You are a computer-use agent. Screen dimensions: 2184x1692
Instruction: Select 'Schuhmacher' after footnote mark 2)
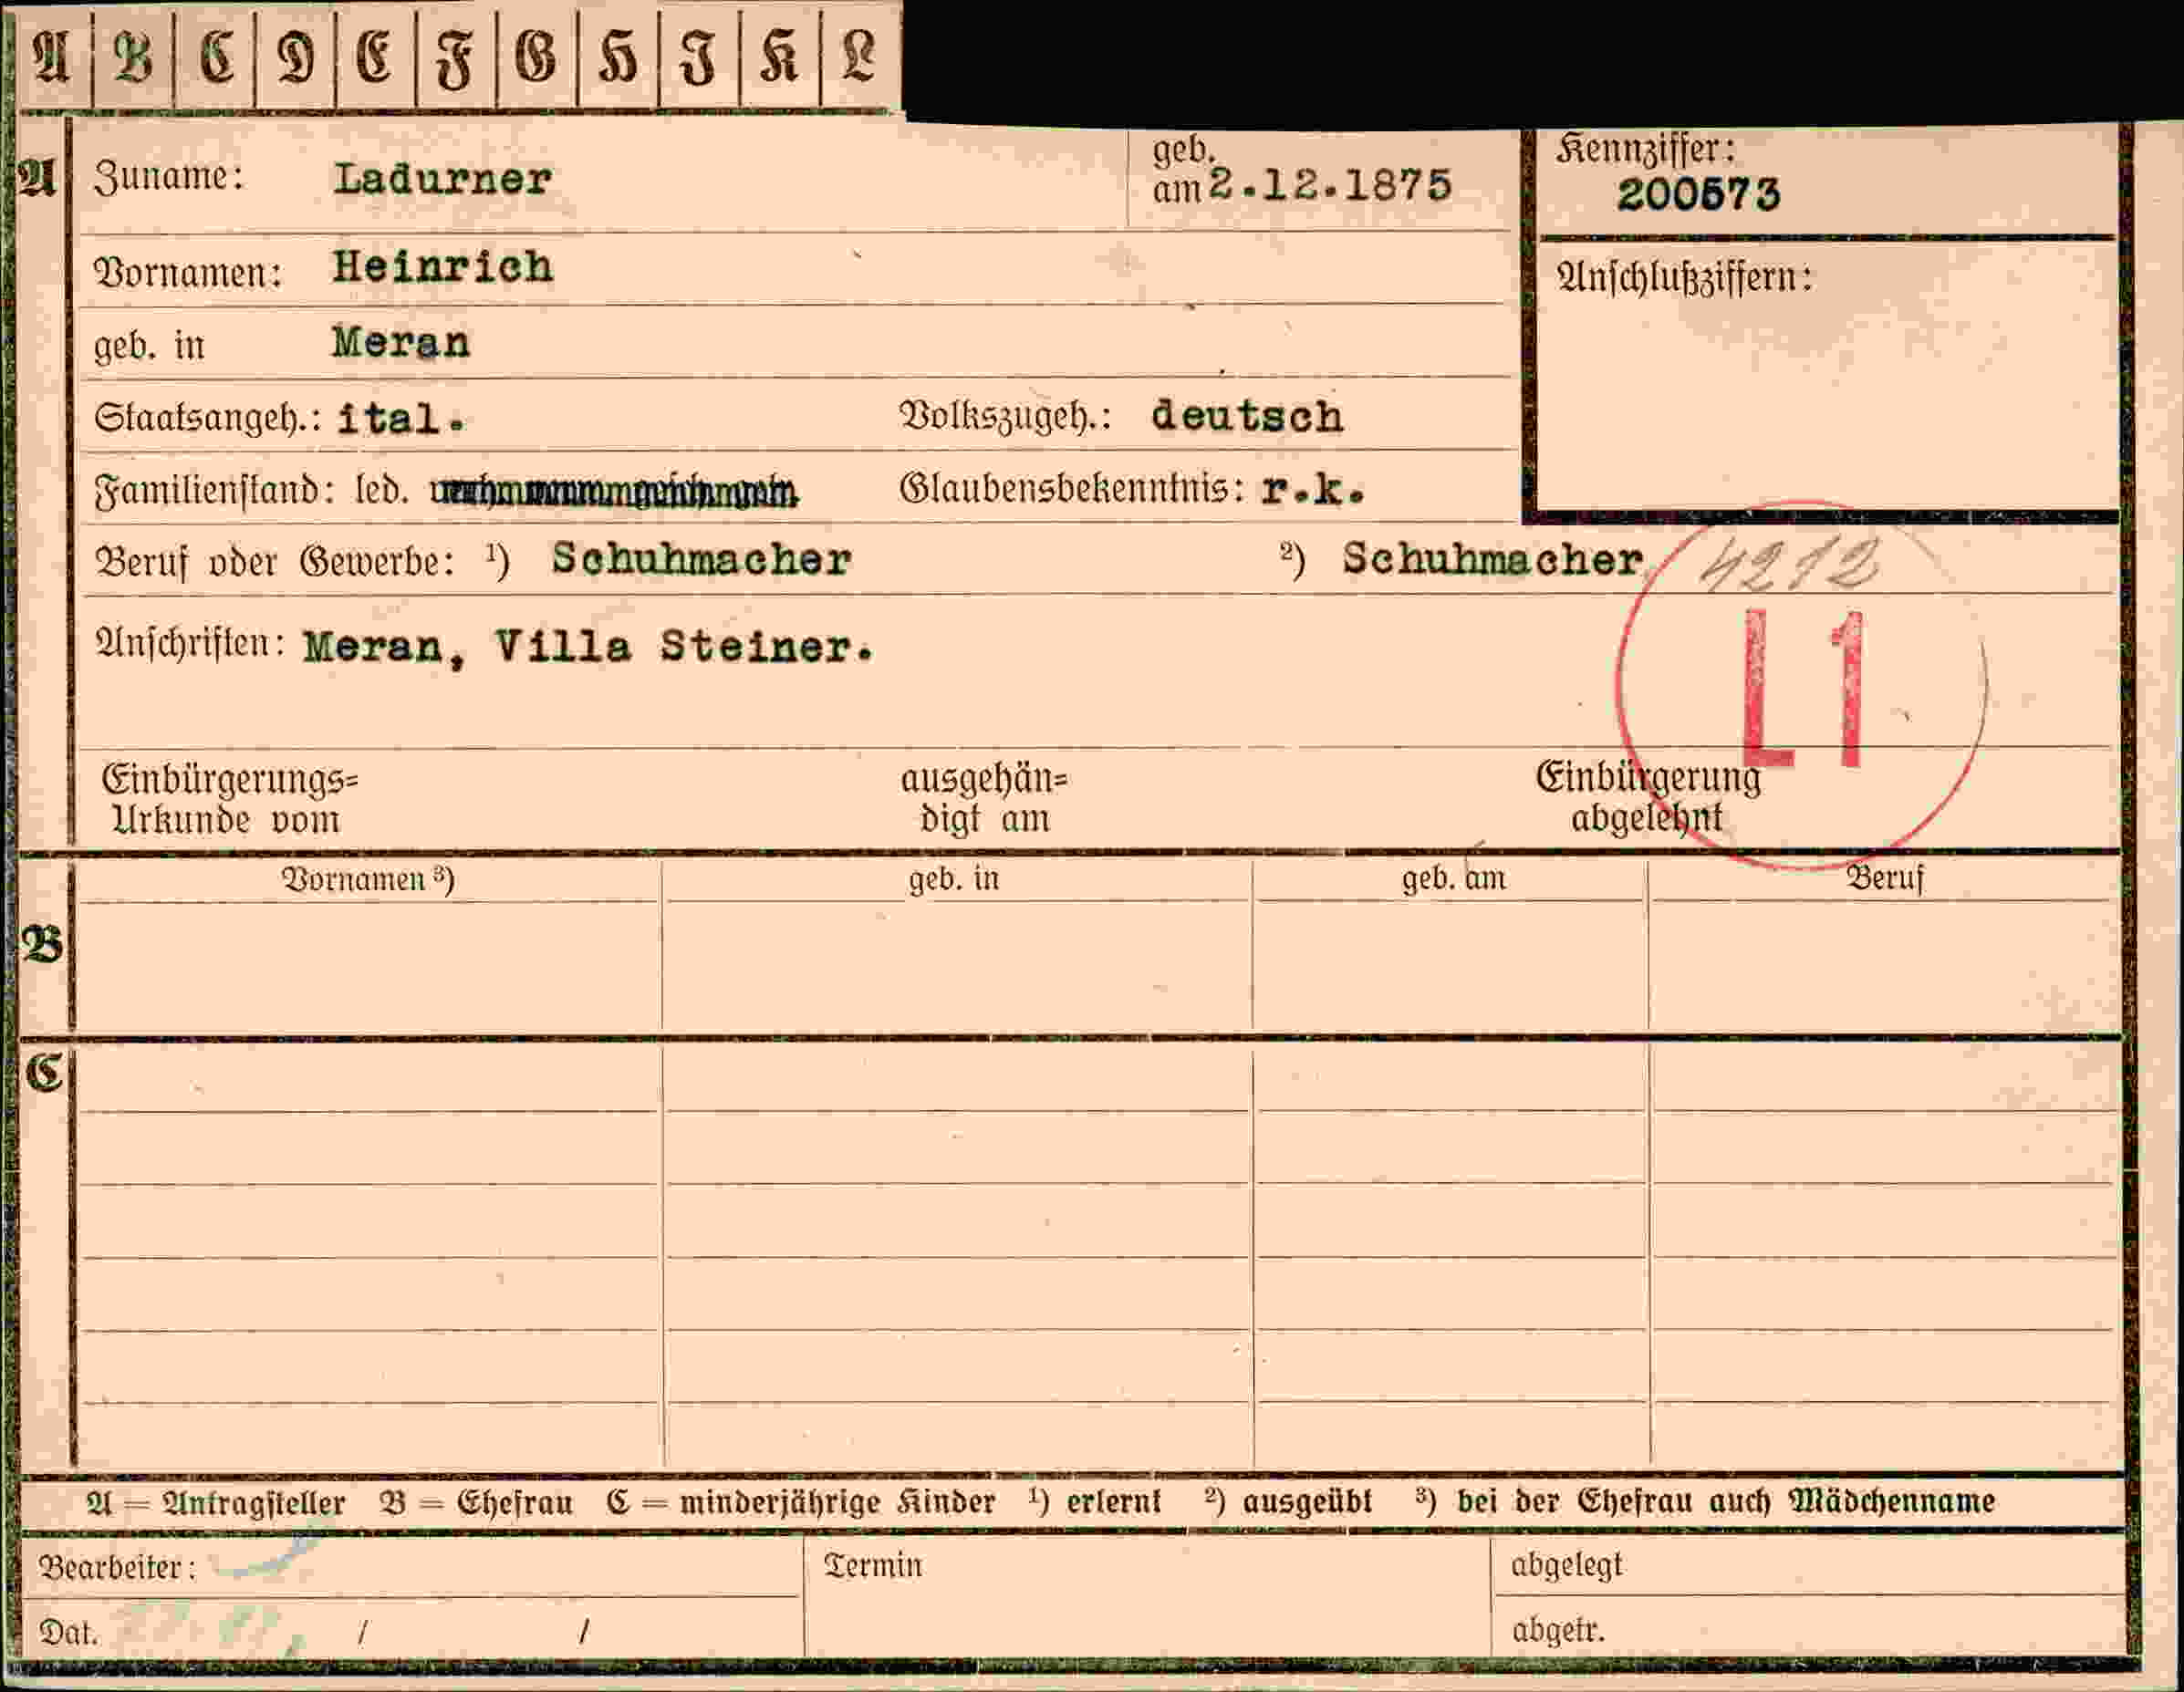pos(1492,559)
